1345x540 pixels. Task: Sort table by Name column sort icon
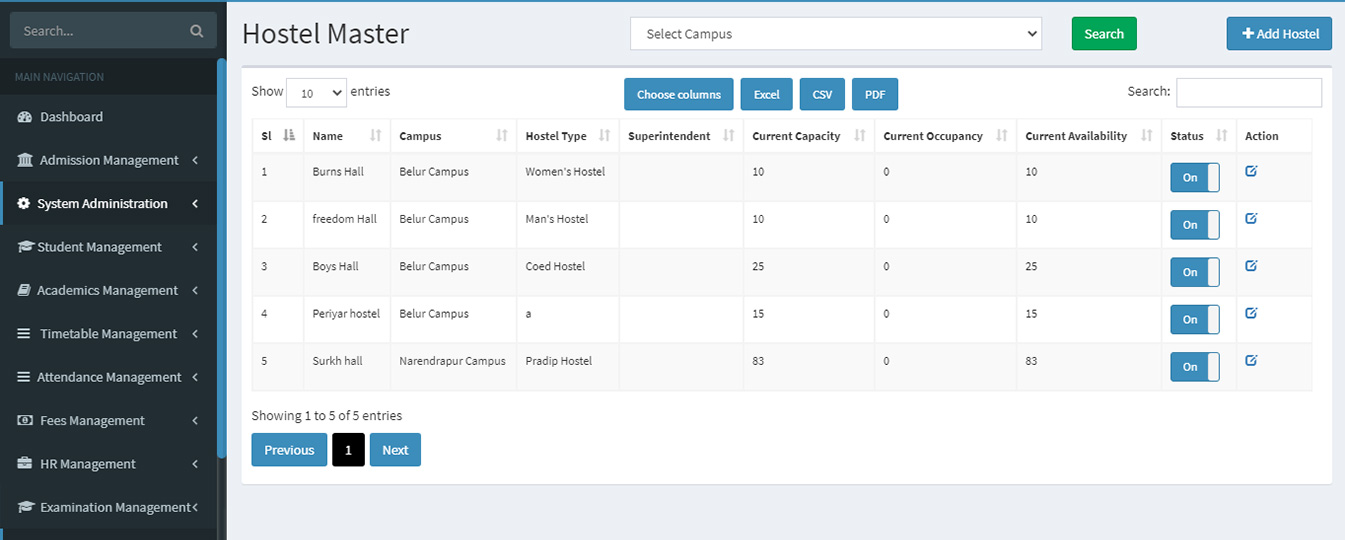tap(376, 136)
